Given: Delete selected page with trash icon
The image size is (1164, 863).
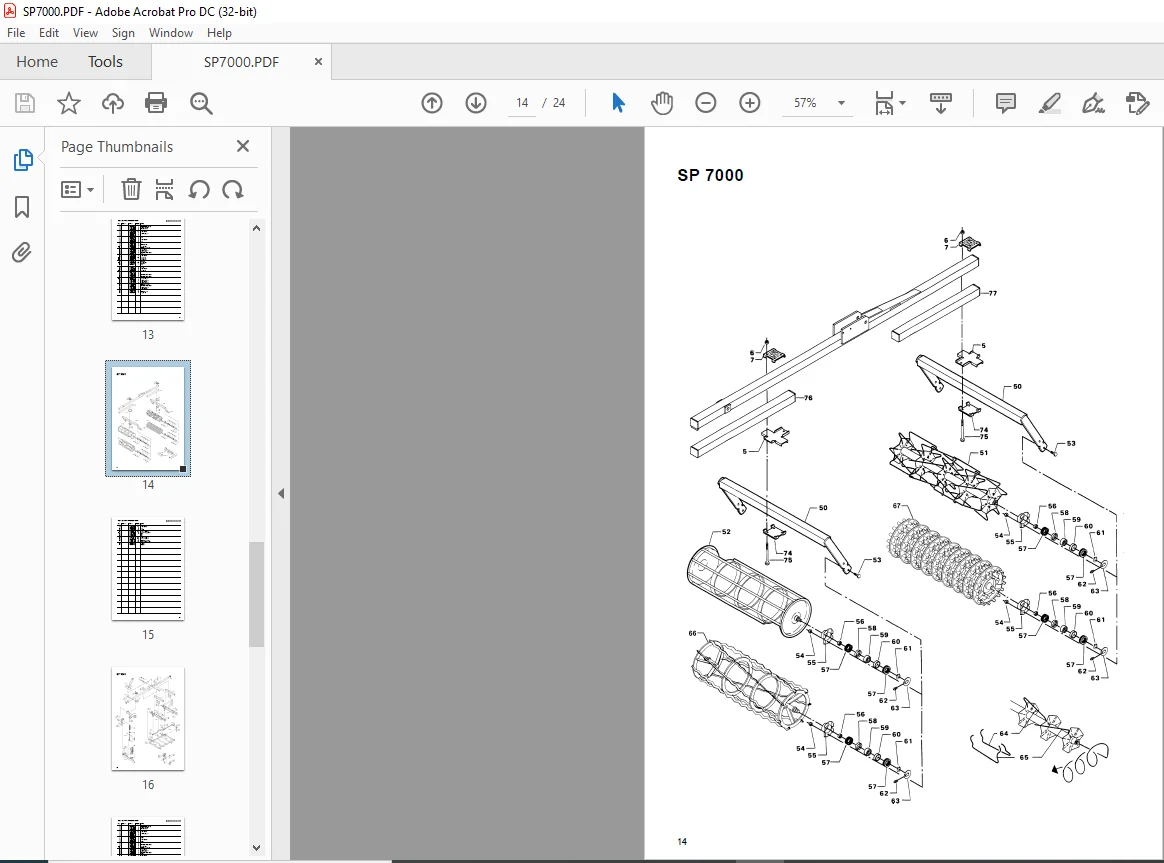Looking at the screenshot, I should tap(131, 190).
